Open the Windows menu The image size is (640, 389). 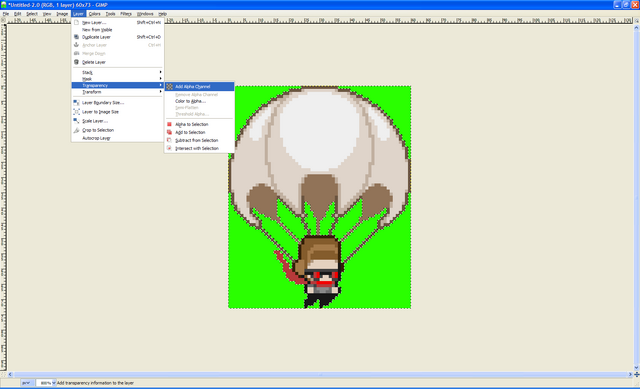tap(145, 13)
